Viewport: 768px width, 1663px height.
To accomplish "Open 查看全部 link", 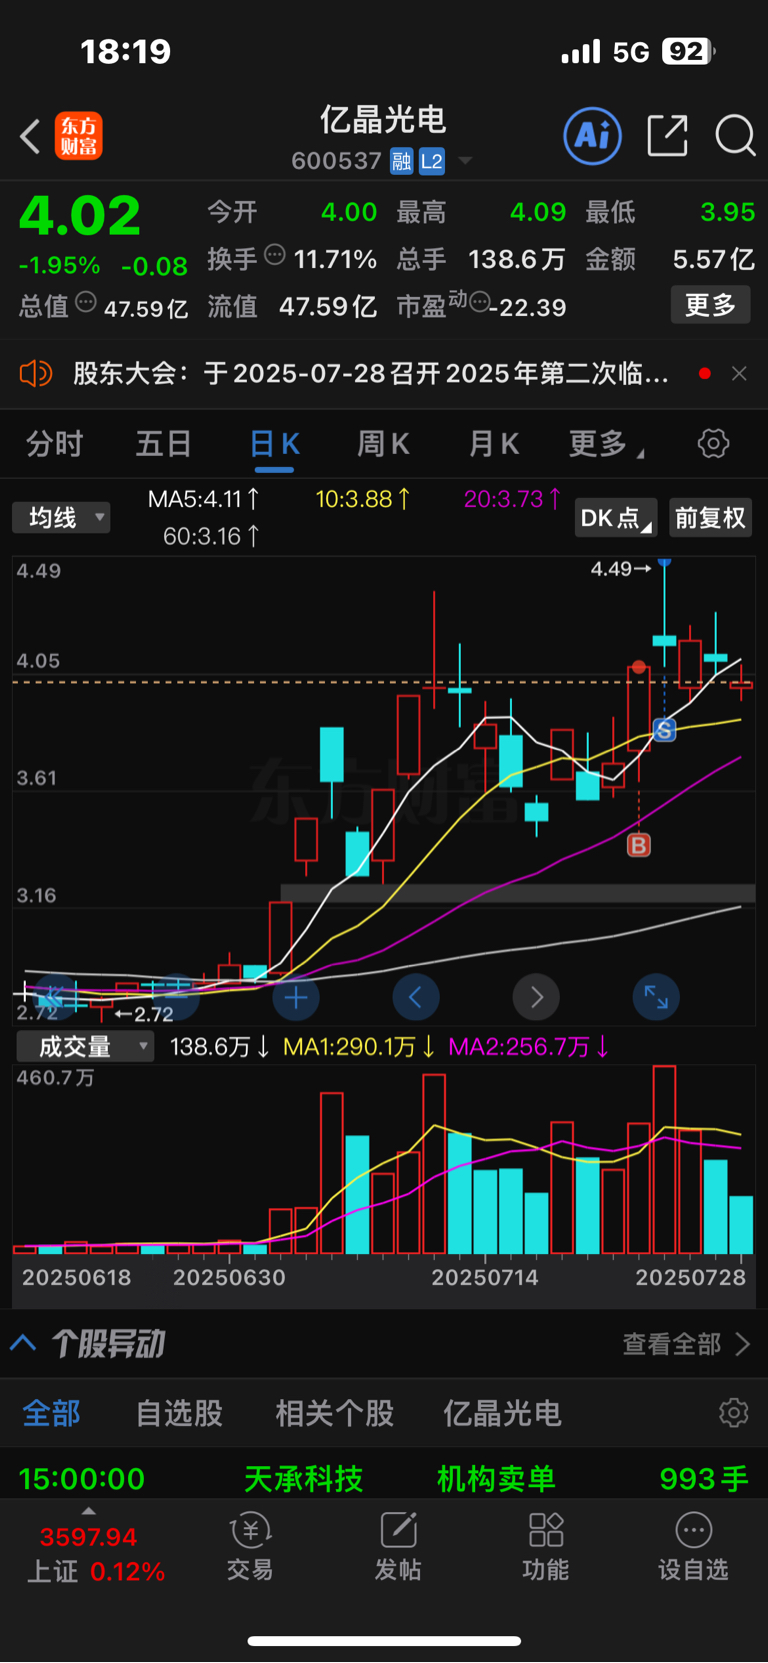I will 686,1344.
